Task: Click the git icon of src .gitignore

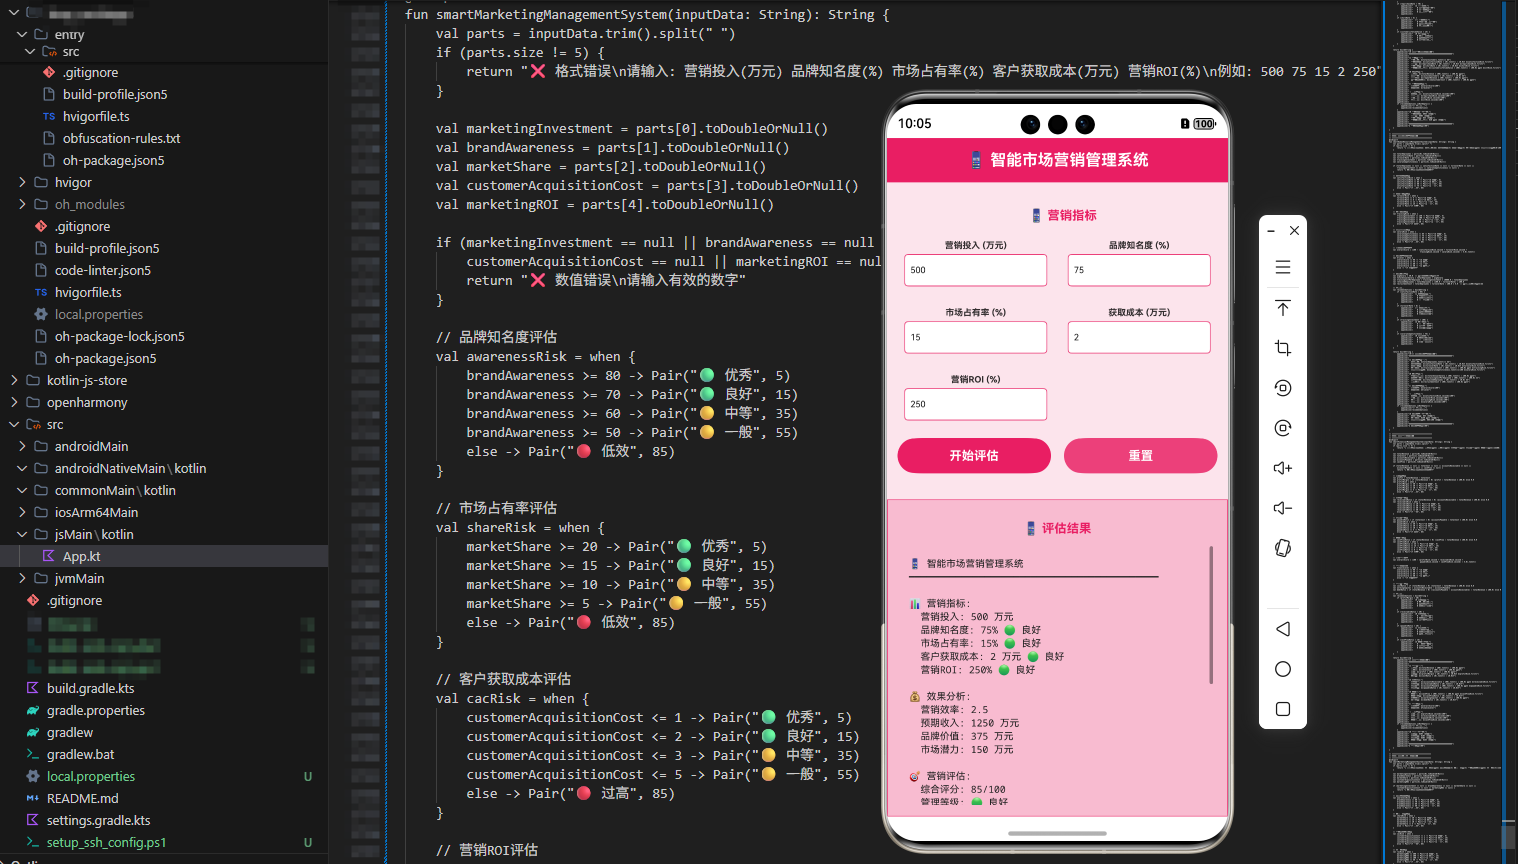Action: point(49,72)
